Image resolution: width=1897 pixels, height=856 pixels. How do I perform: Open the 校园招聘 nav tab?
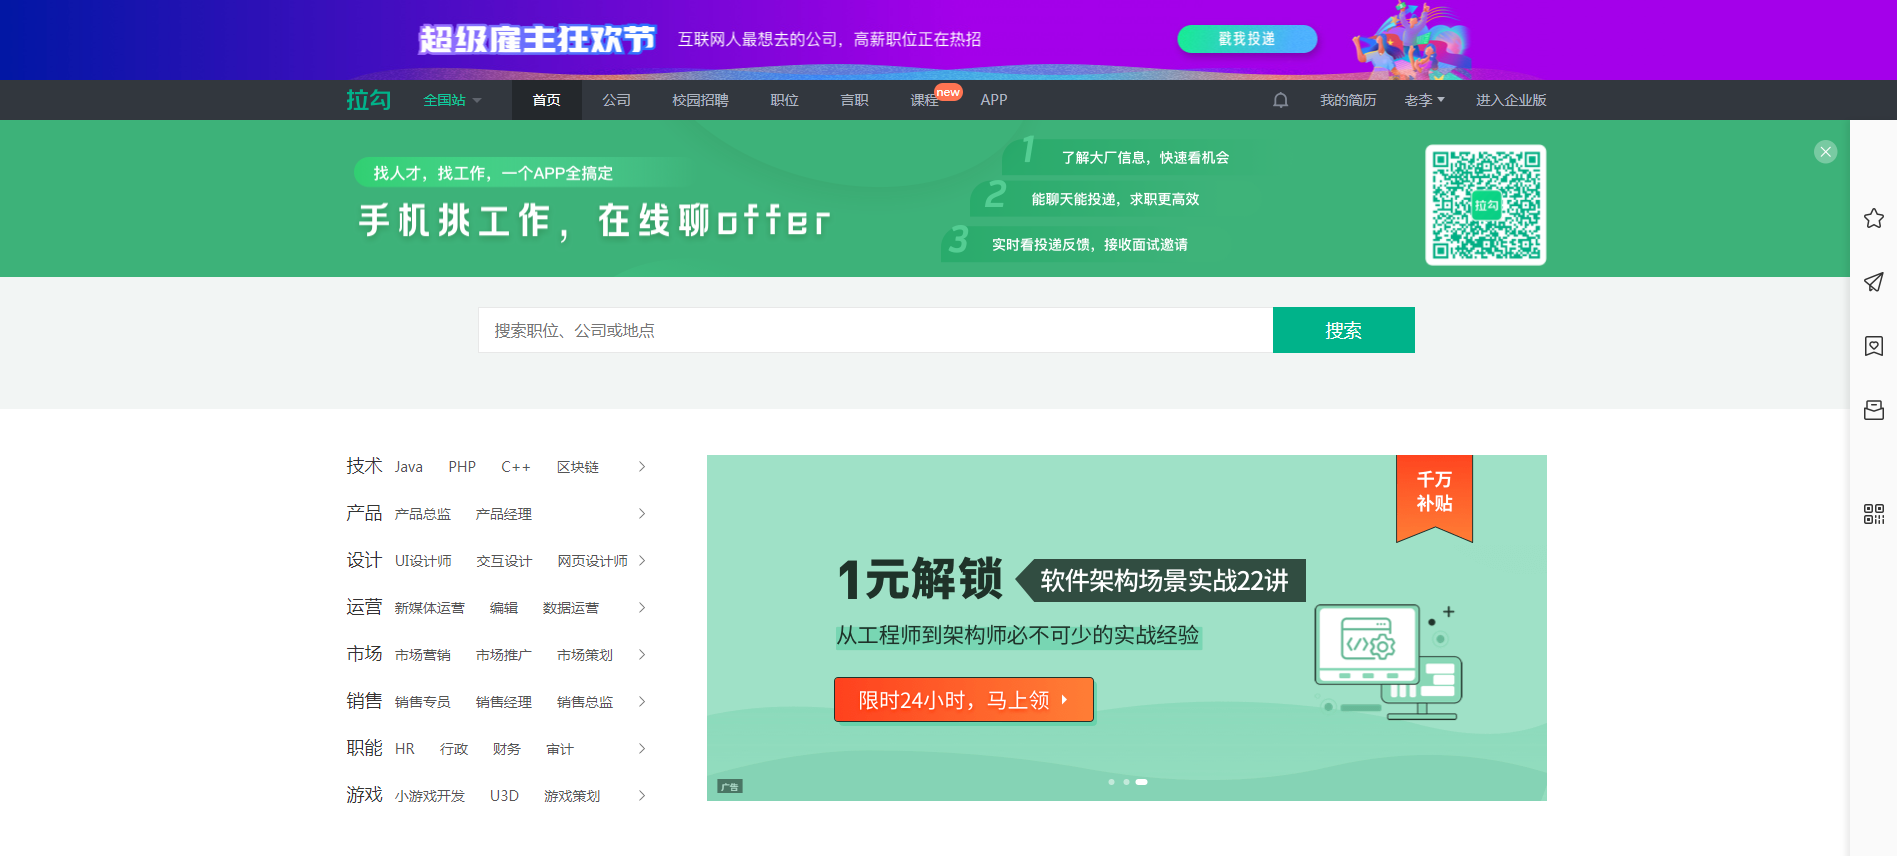[700, 100]
